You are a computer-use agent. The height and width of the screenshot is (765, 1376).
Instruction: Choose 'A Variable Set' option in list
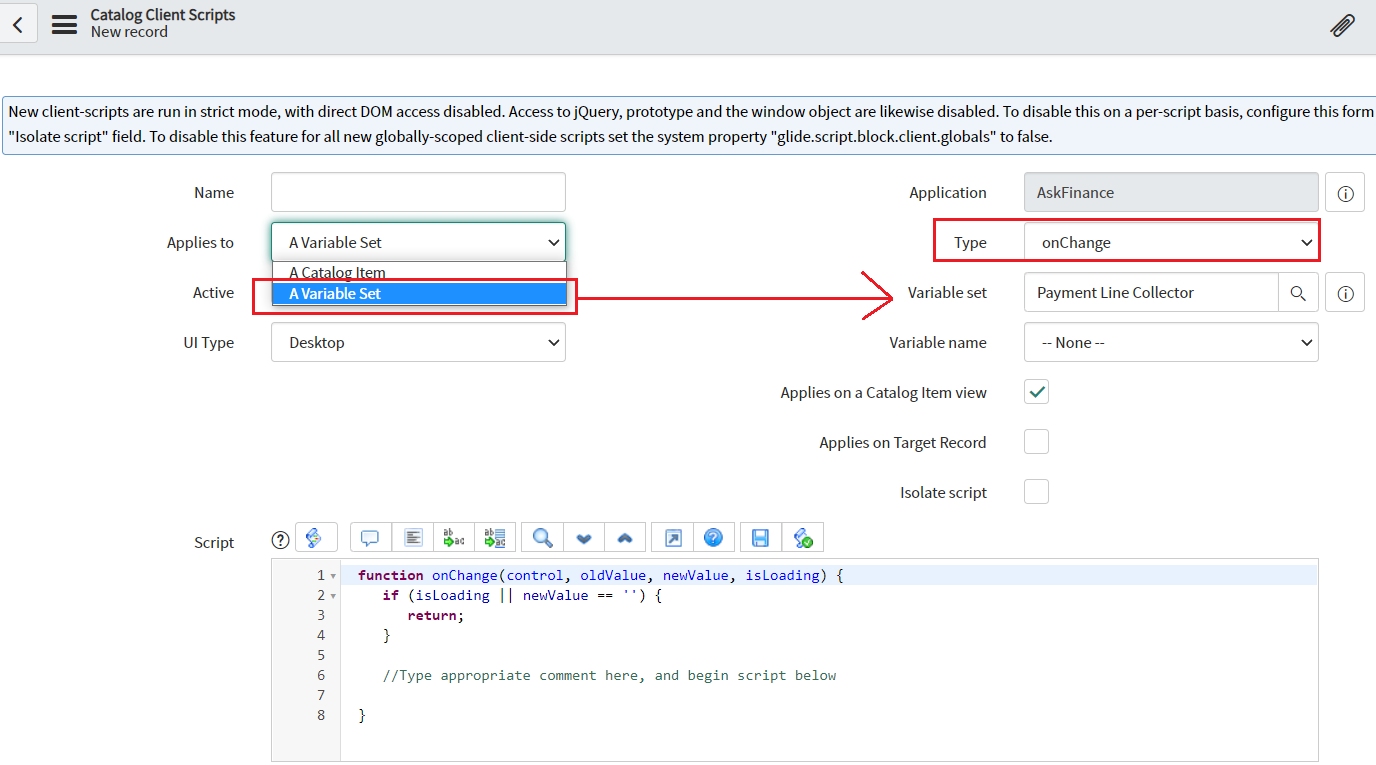335,294
